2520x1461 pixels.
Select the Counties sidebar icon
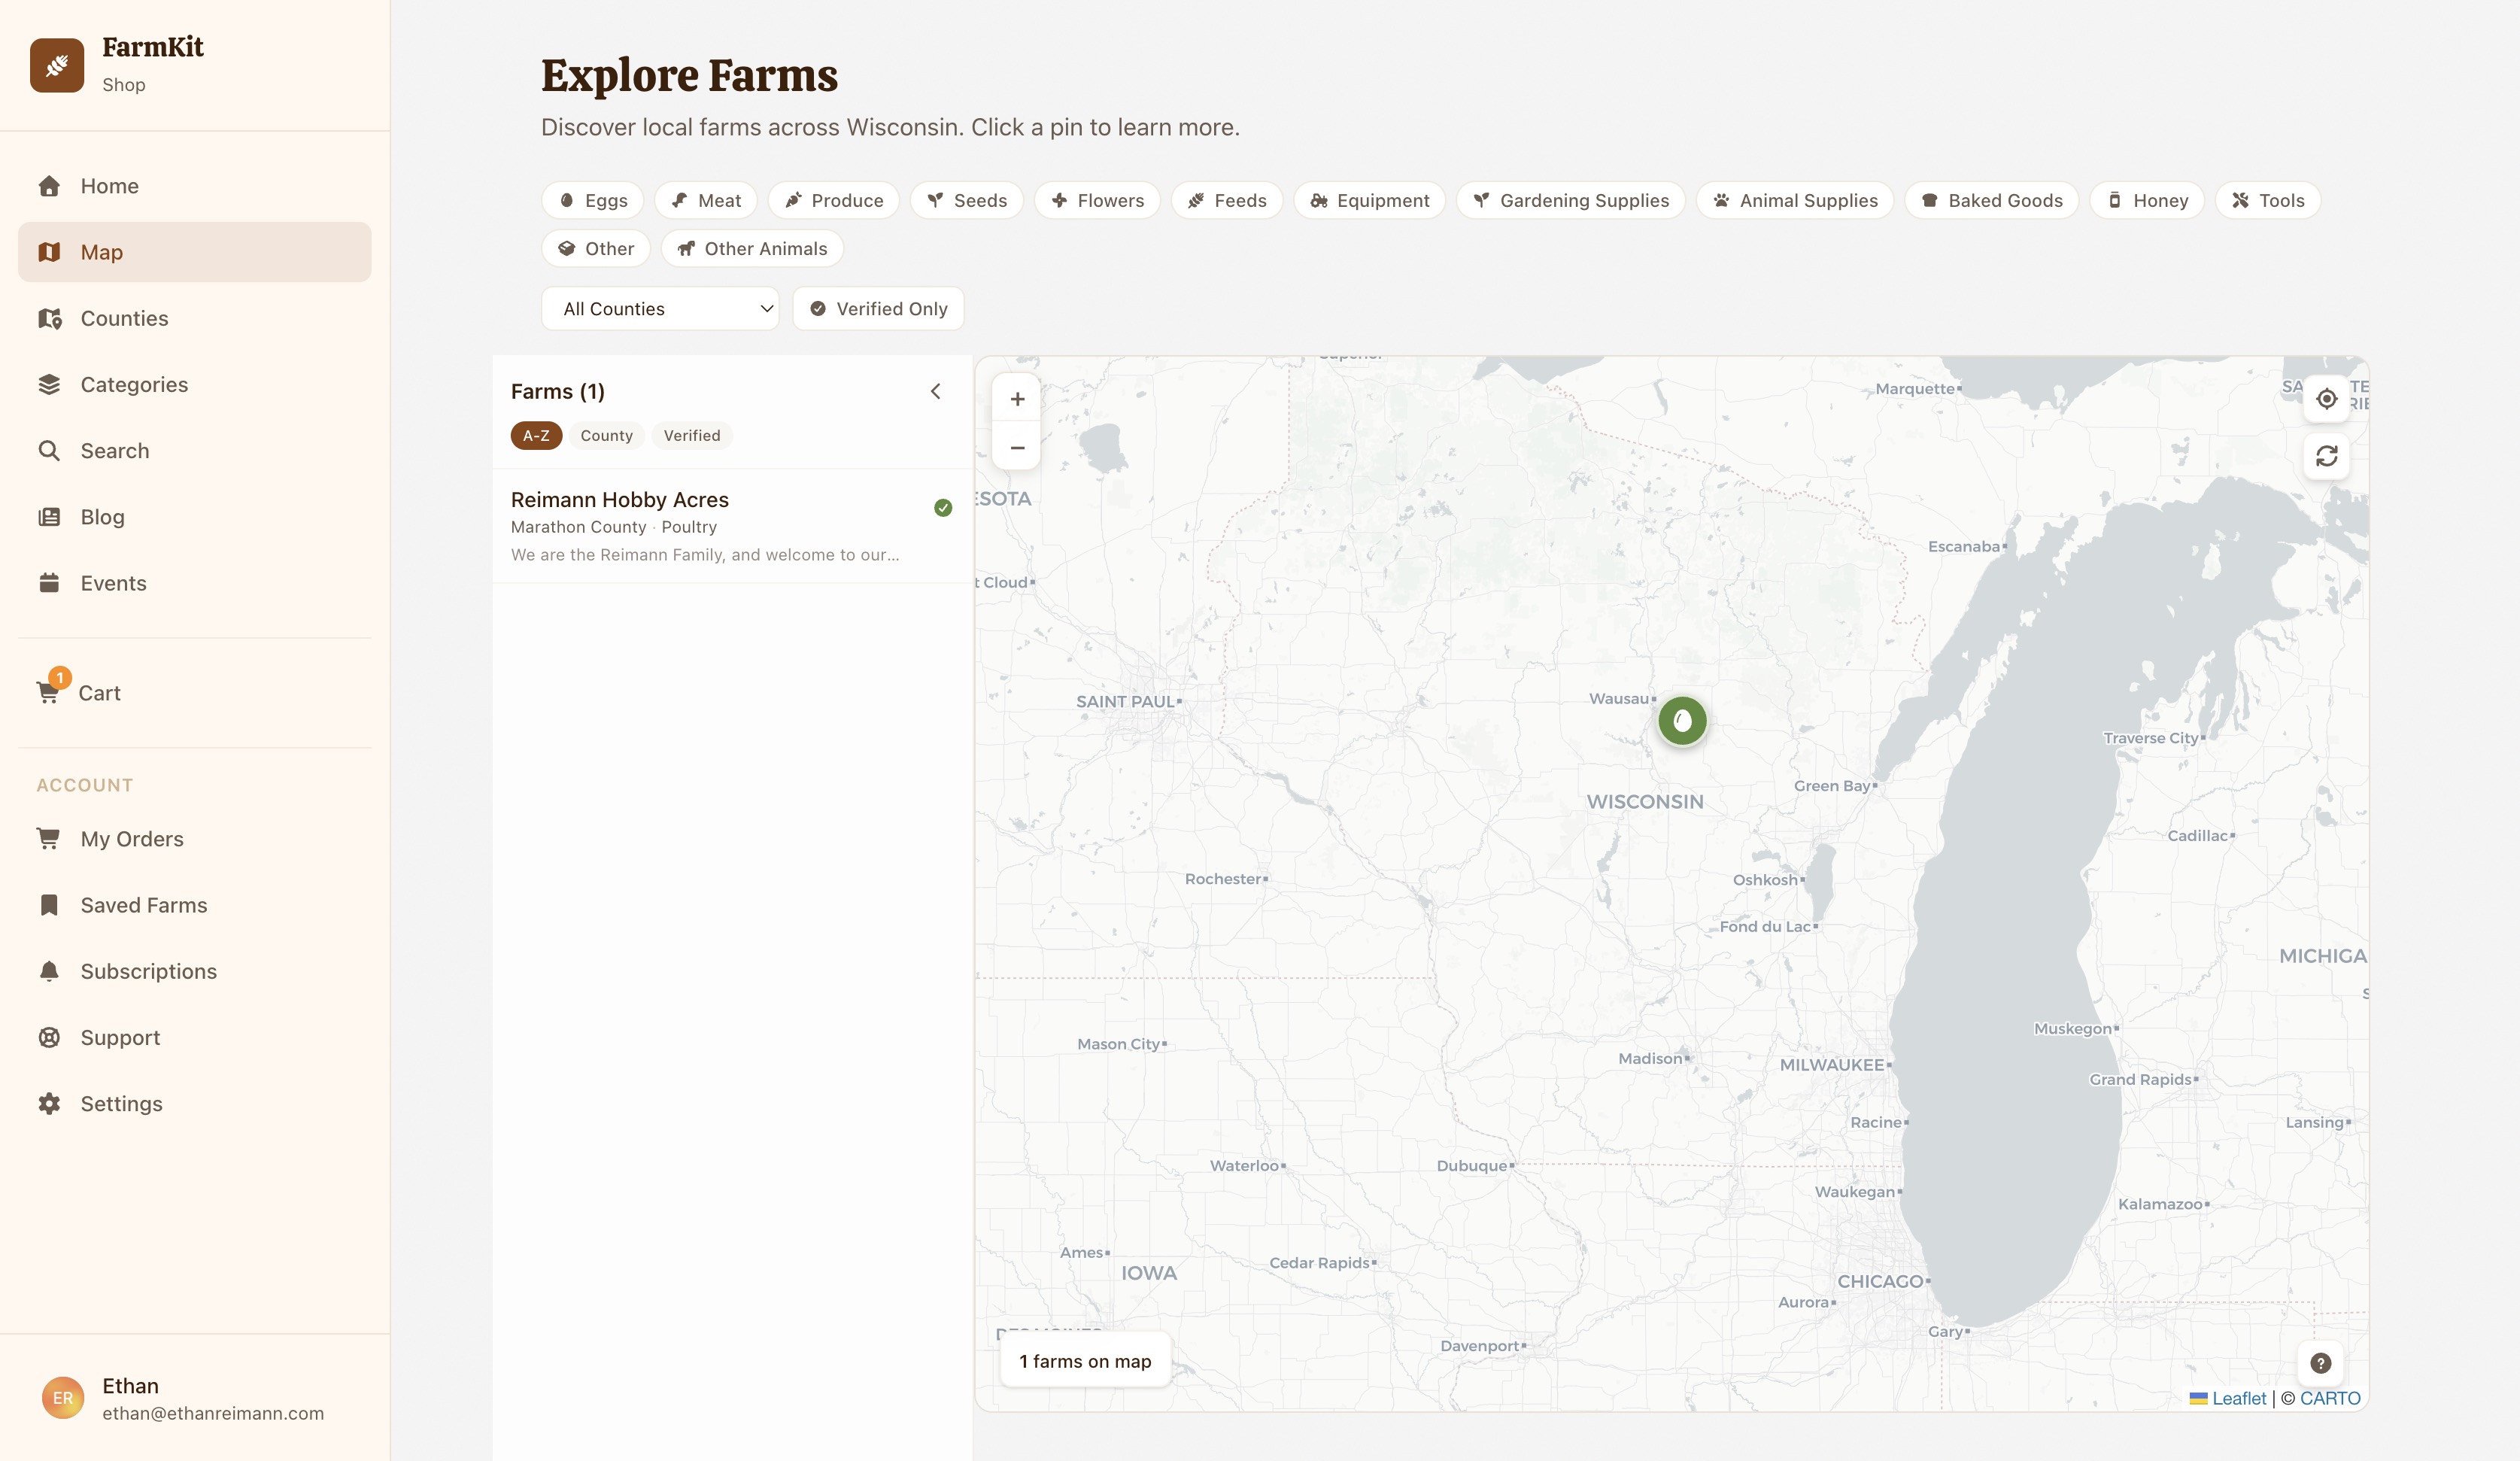(x=123, y=318)
